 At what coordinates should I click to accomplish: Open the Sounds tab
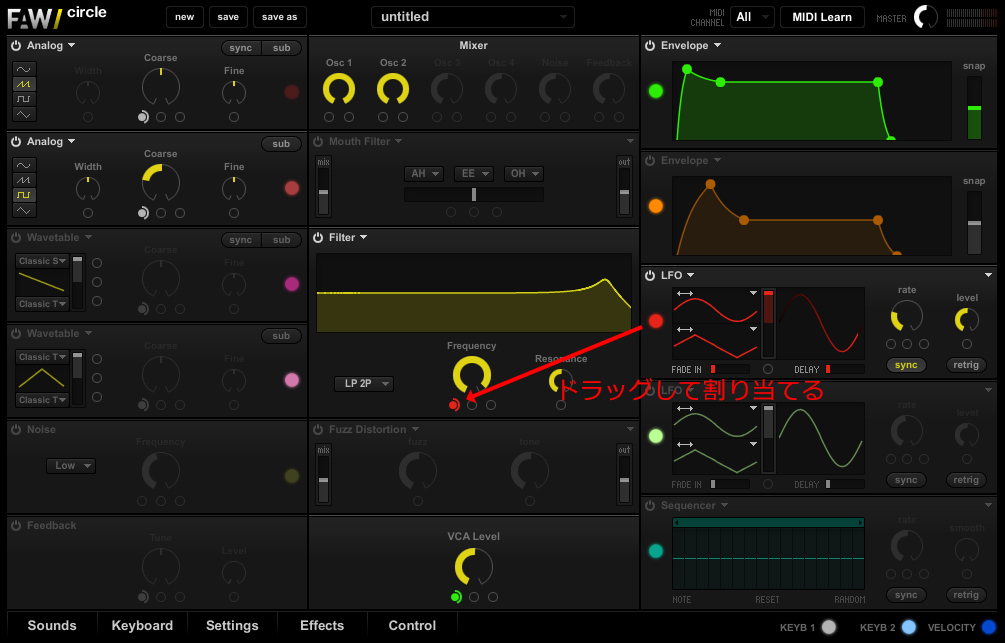pyautogui.click(x=52, y=626)
